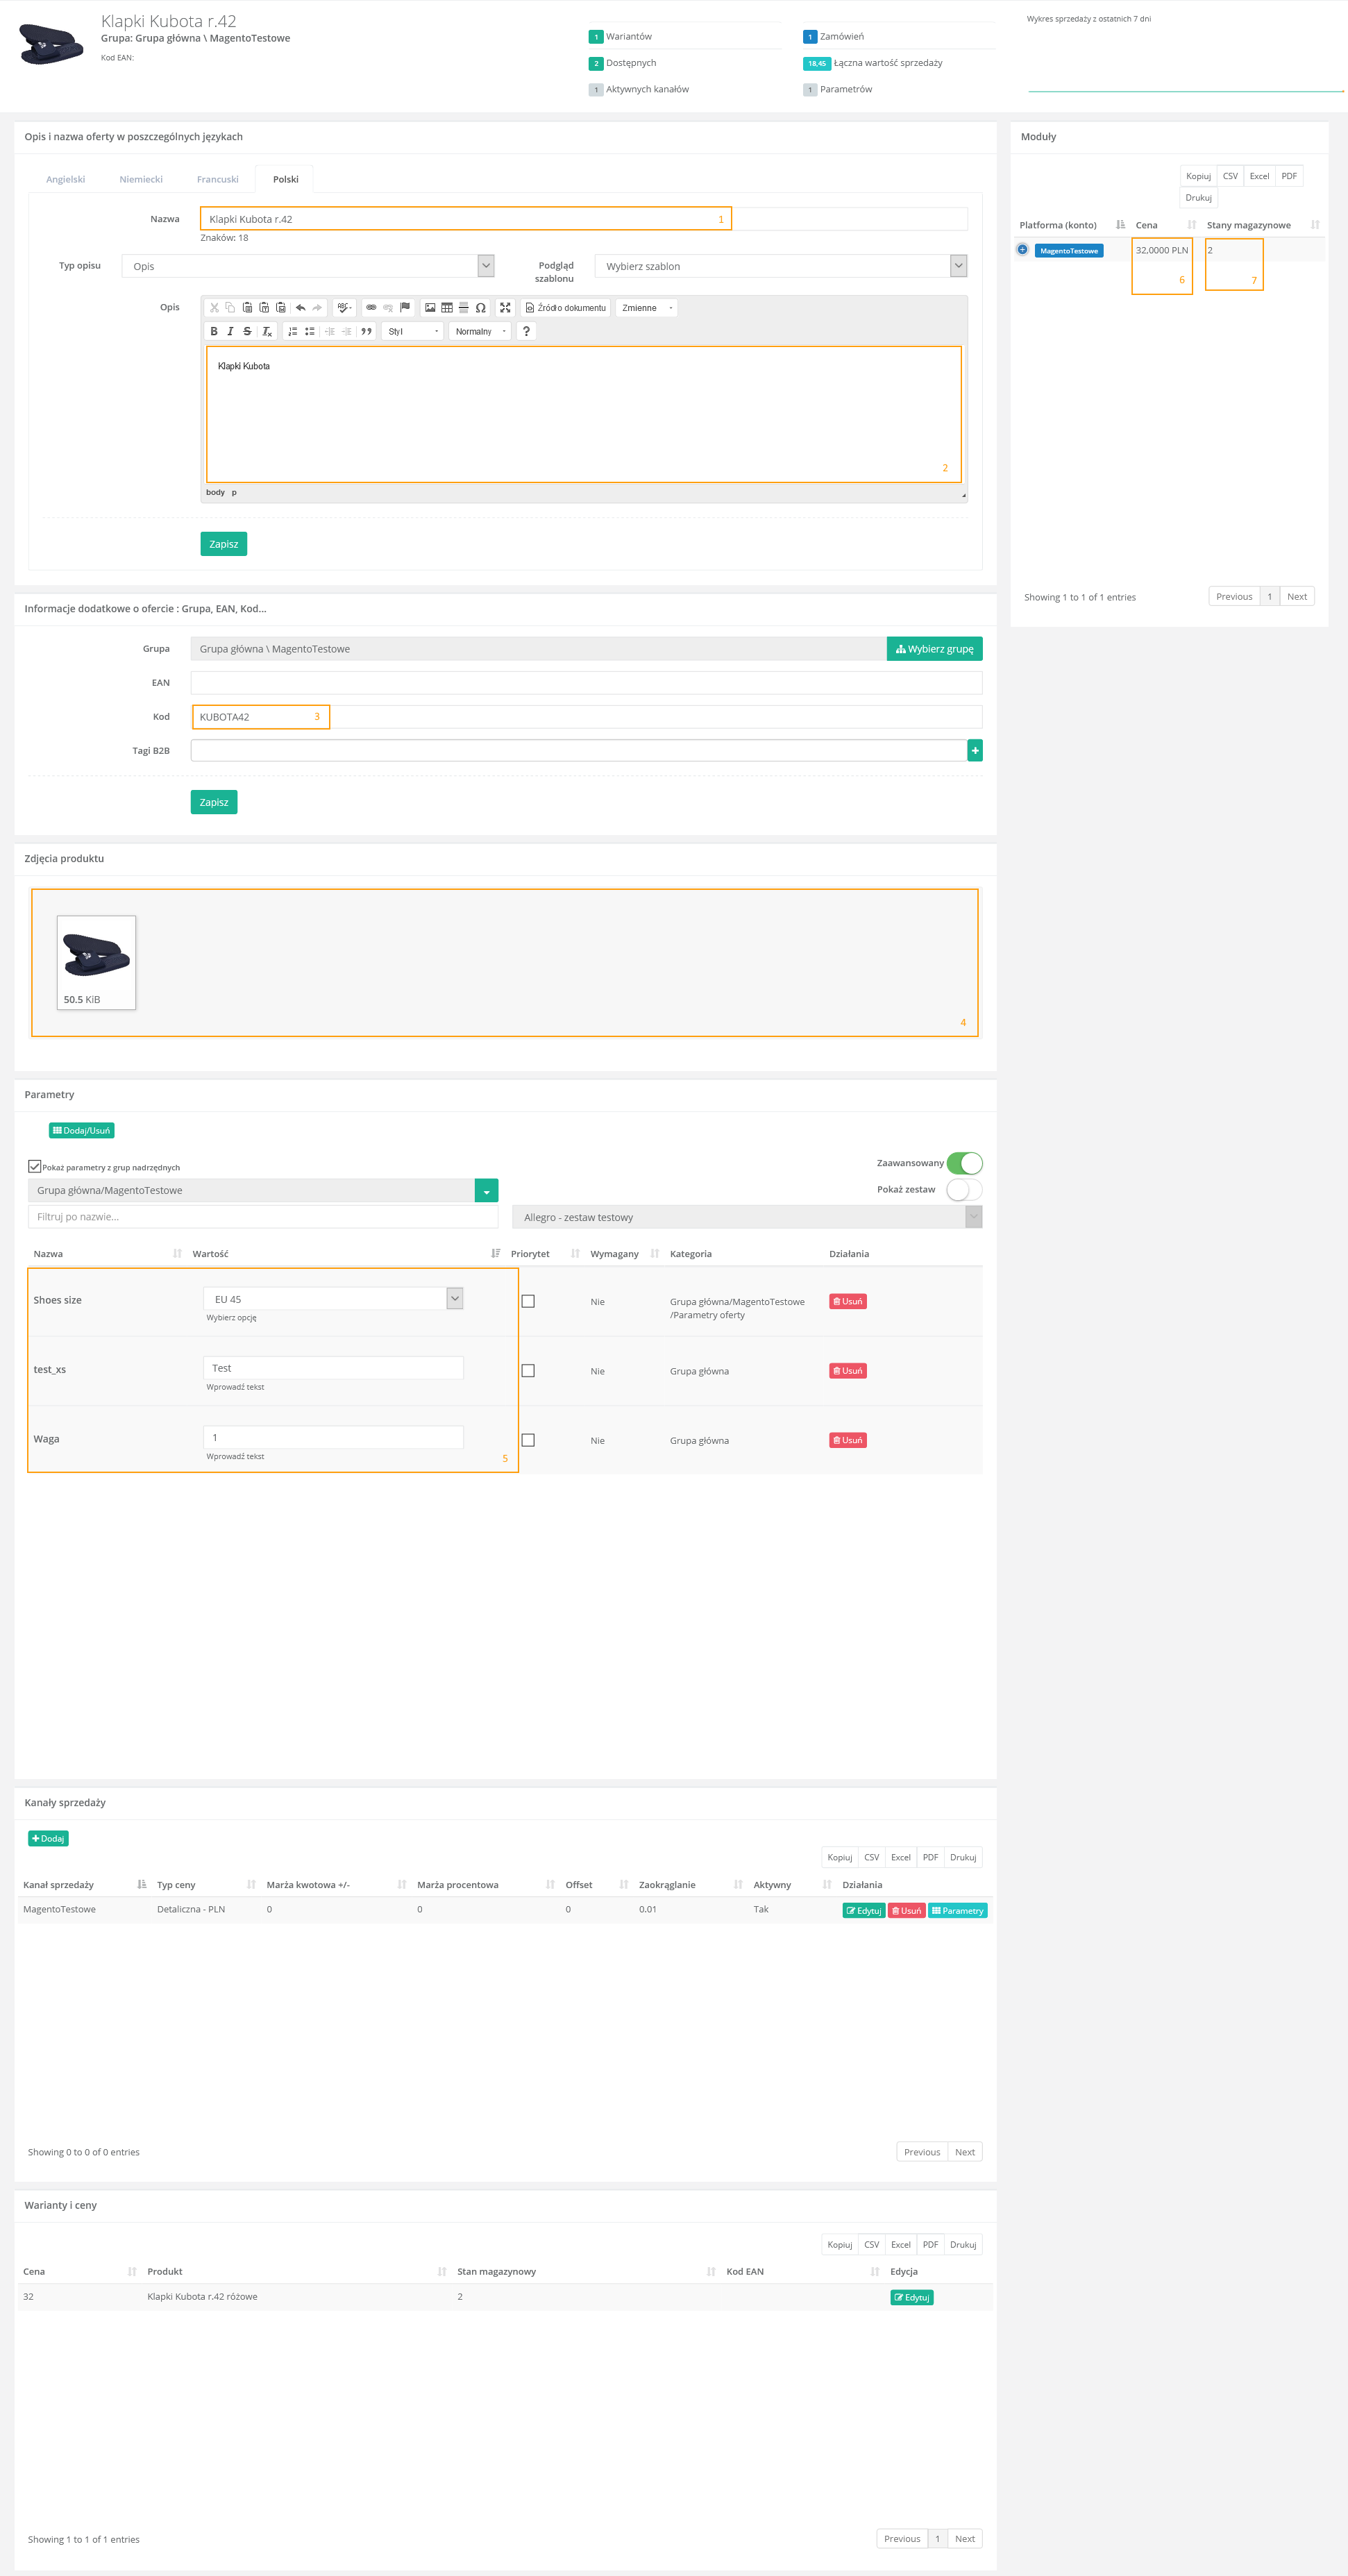Click the green plus next to Tagi B2B
This screenshot has width=1348, height=2576.
coord(974,750)
